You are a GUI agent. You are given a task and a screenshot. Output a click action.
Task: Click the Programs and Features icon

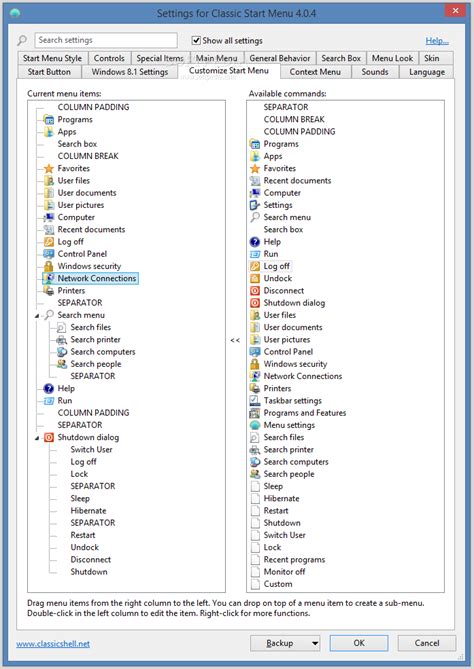click(x=255, y=413)
